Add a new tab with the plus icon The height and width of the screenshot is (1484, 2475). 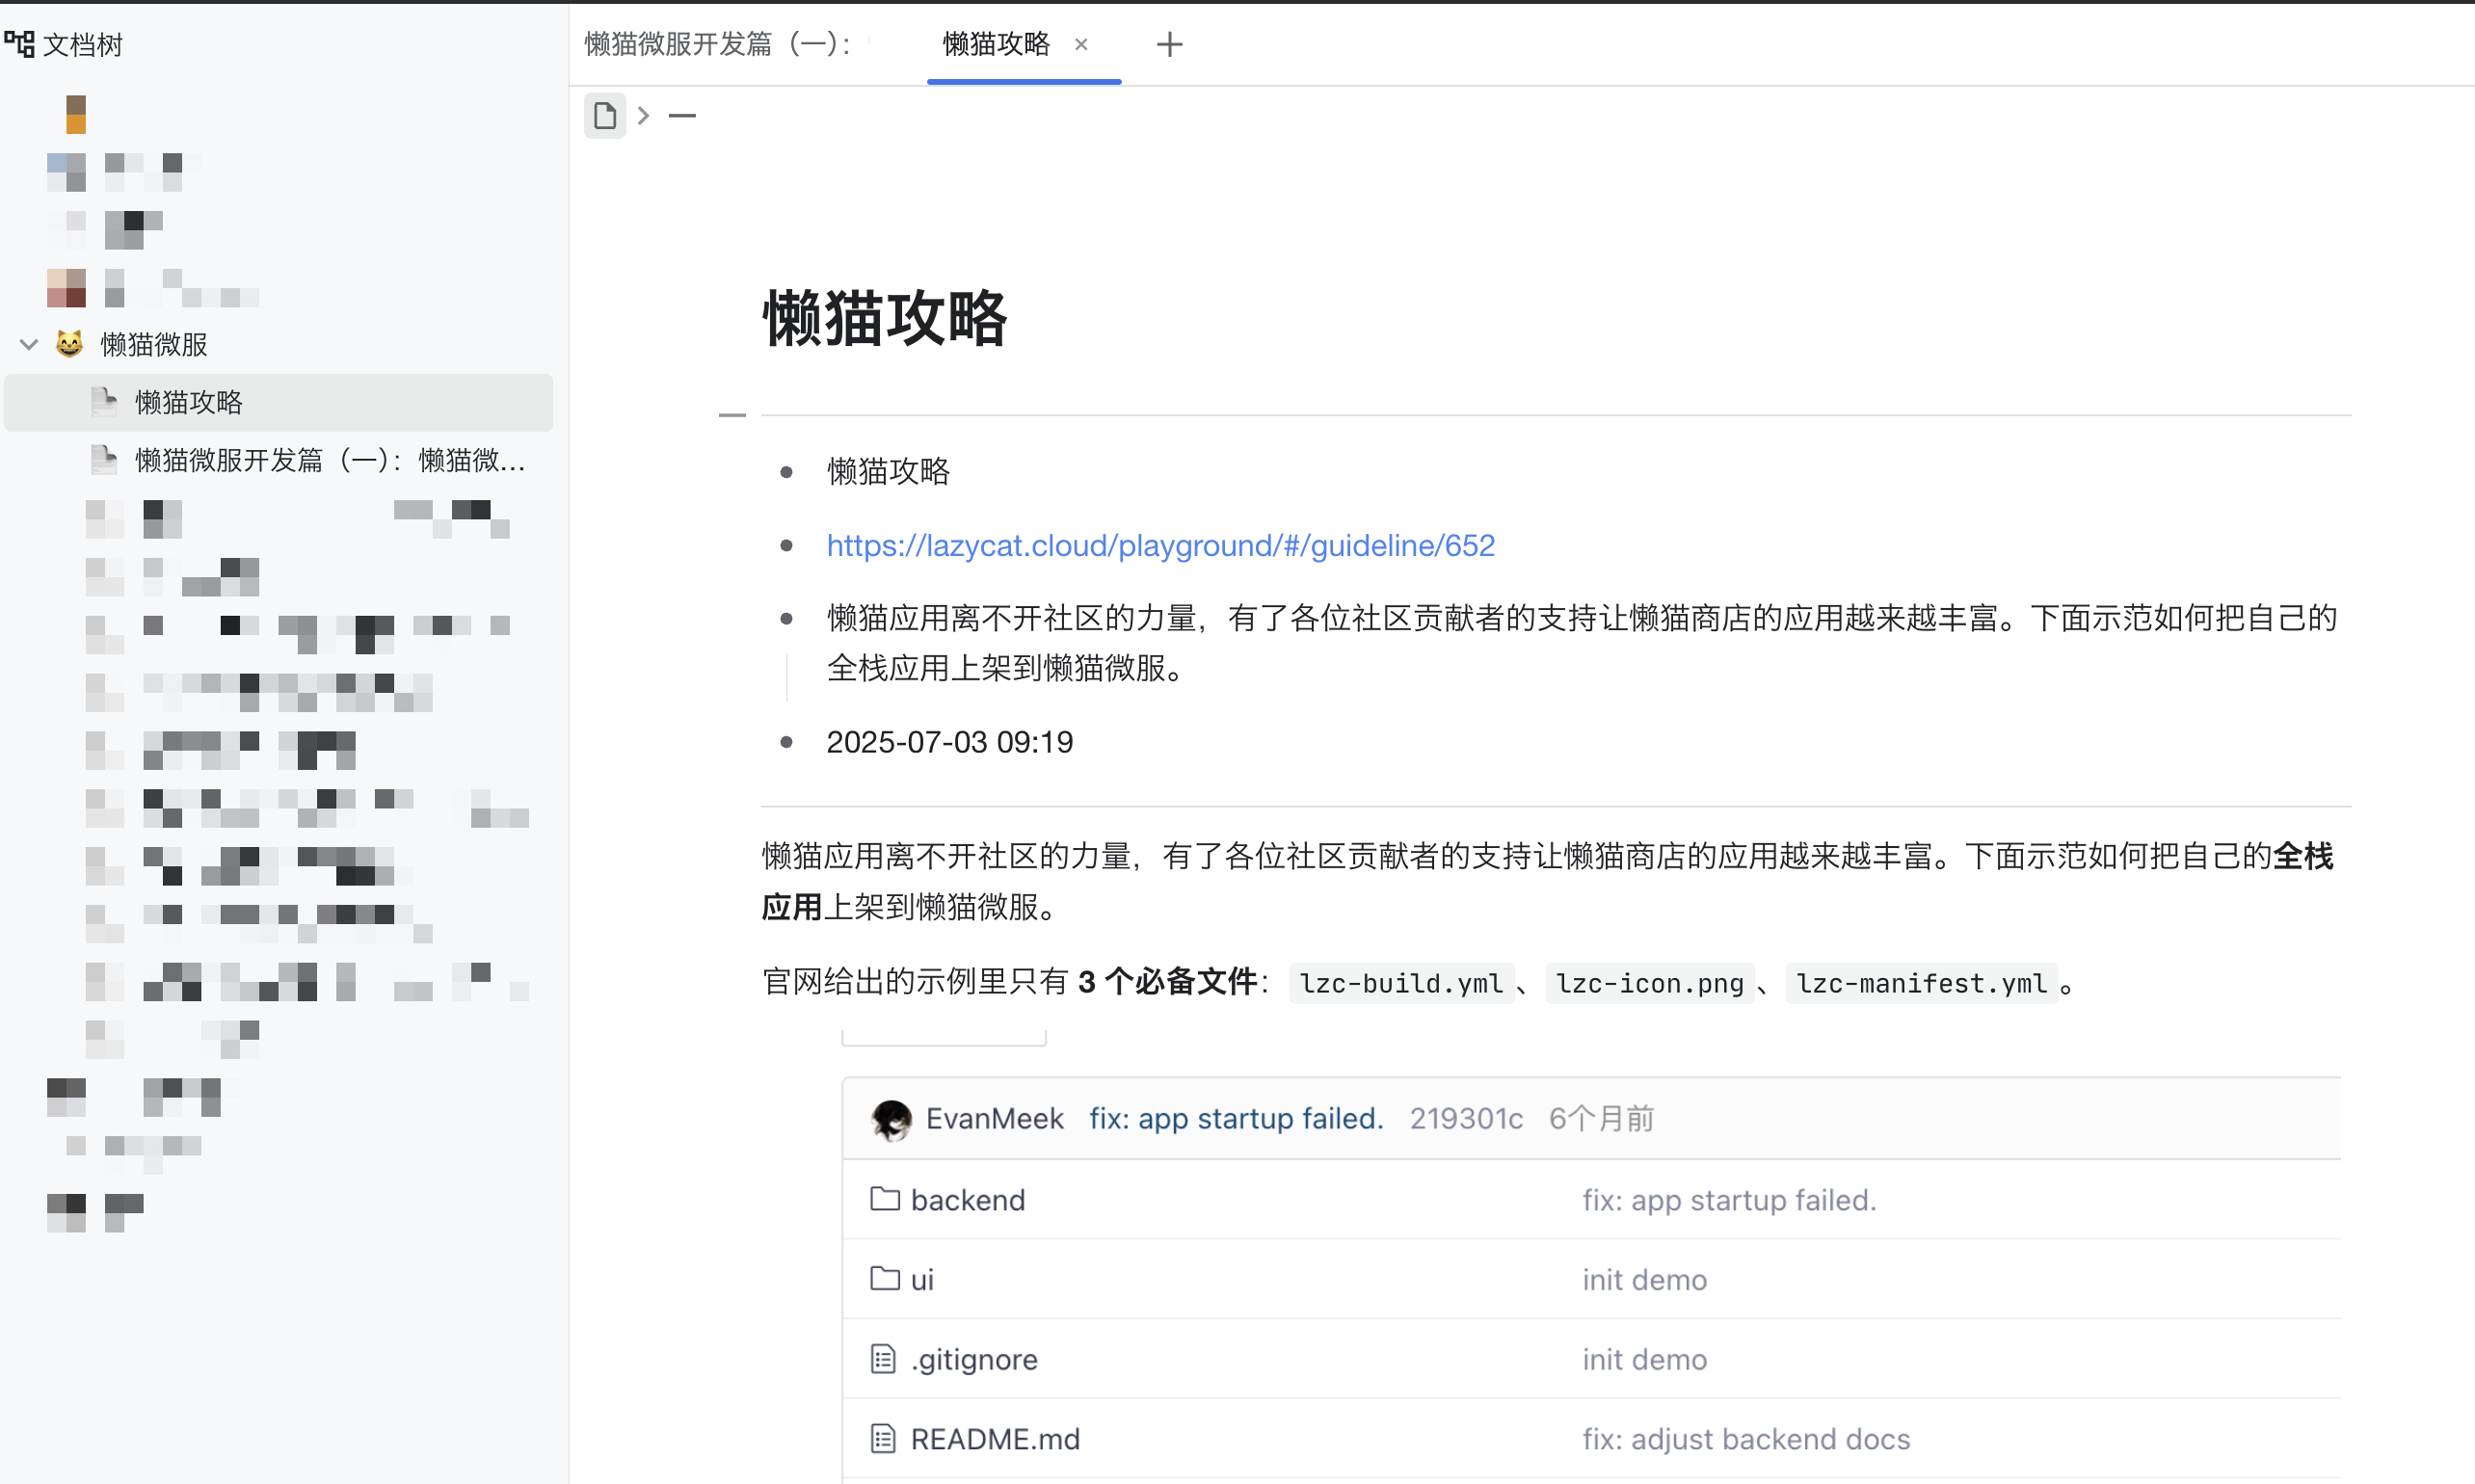(1168, 44)
